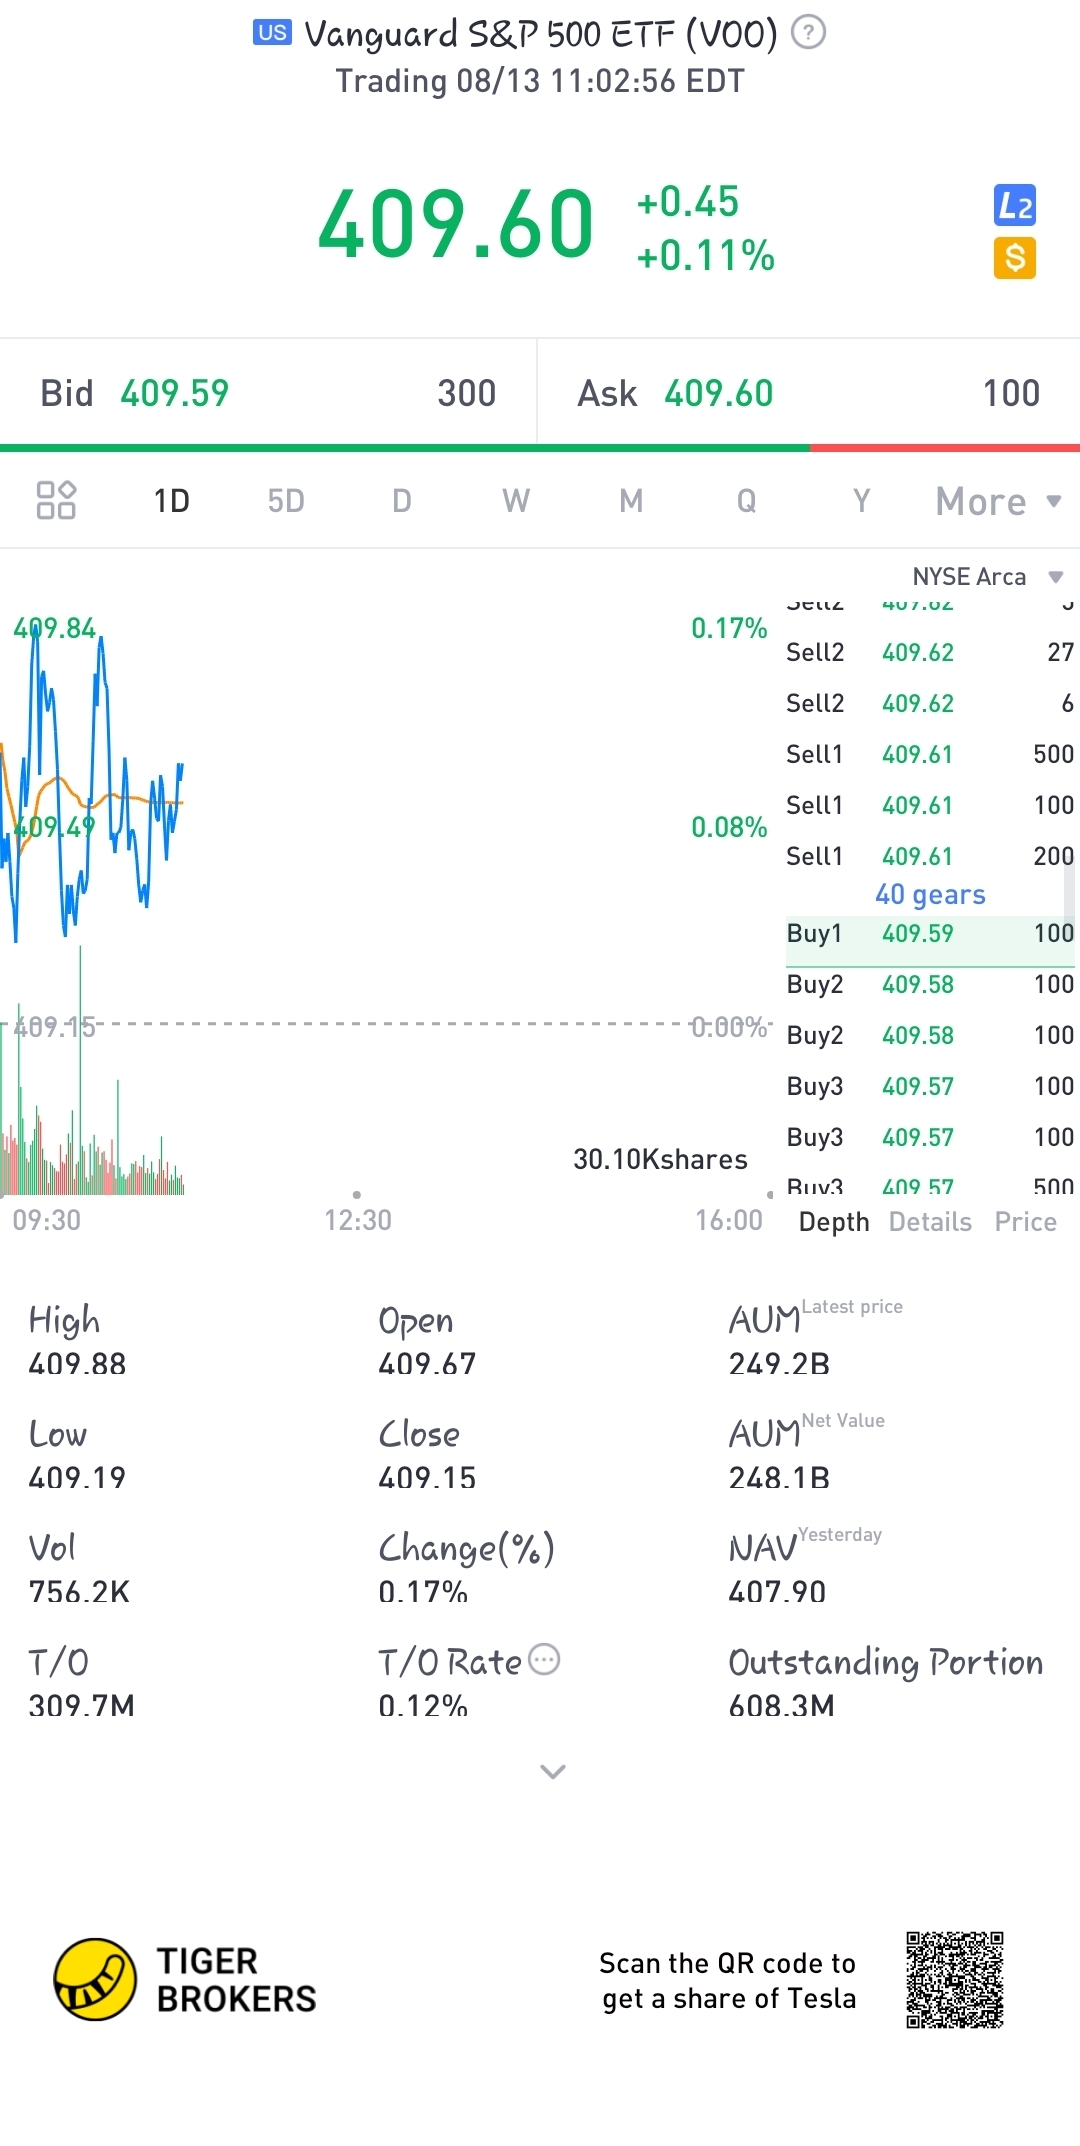Viewport: 1080px width, 2146px height.
Task: Select the Depth tab
Action: 834,1222
